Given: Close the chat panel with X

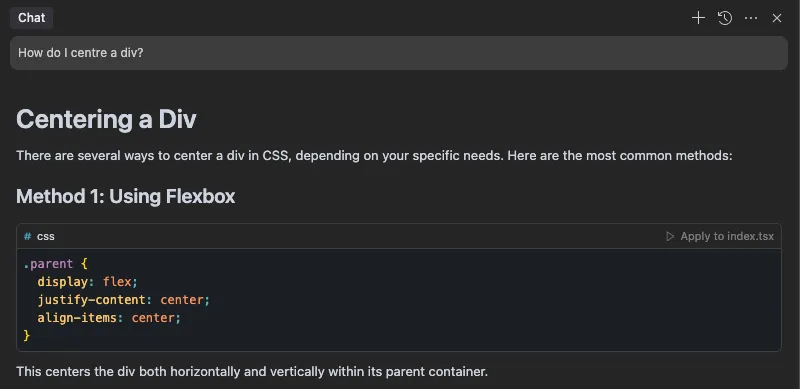Looking at the screenshot, I should click(777, 18).
